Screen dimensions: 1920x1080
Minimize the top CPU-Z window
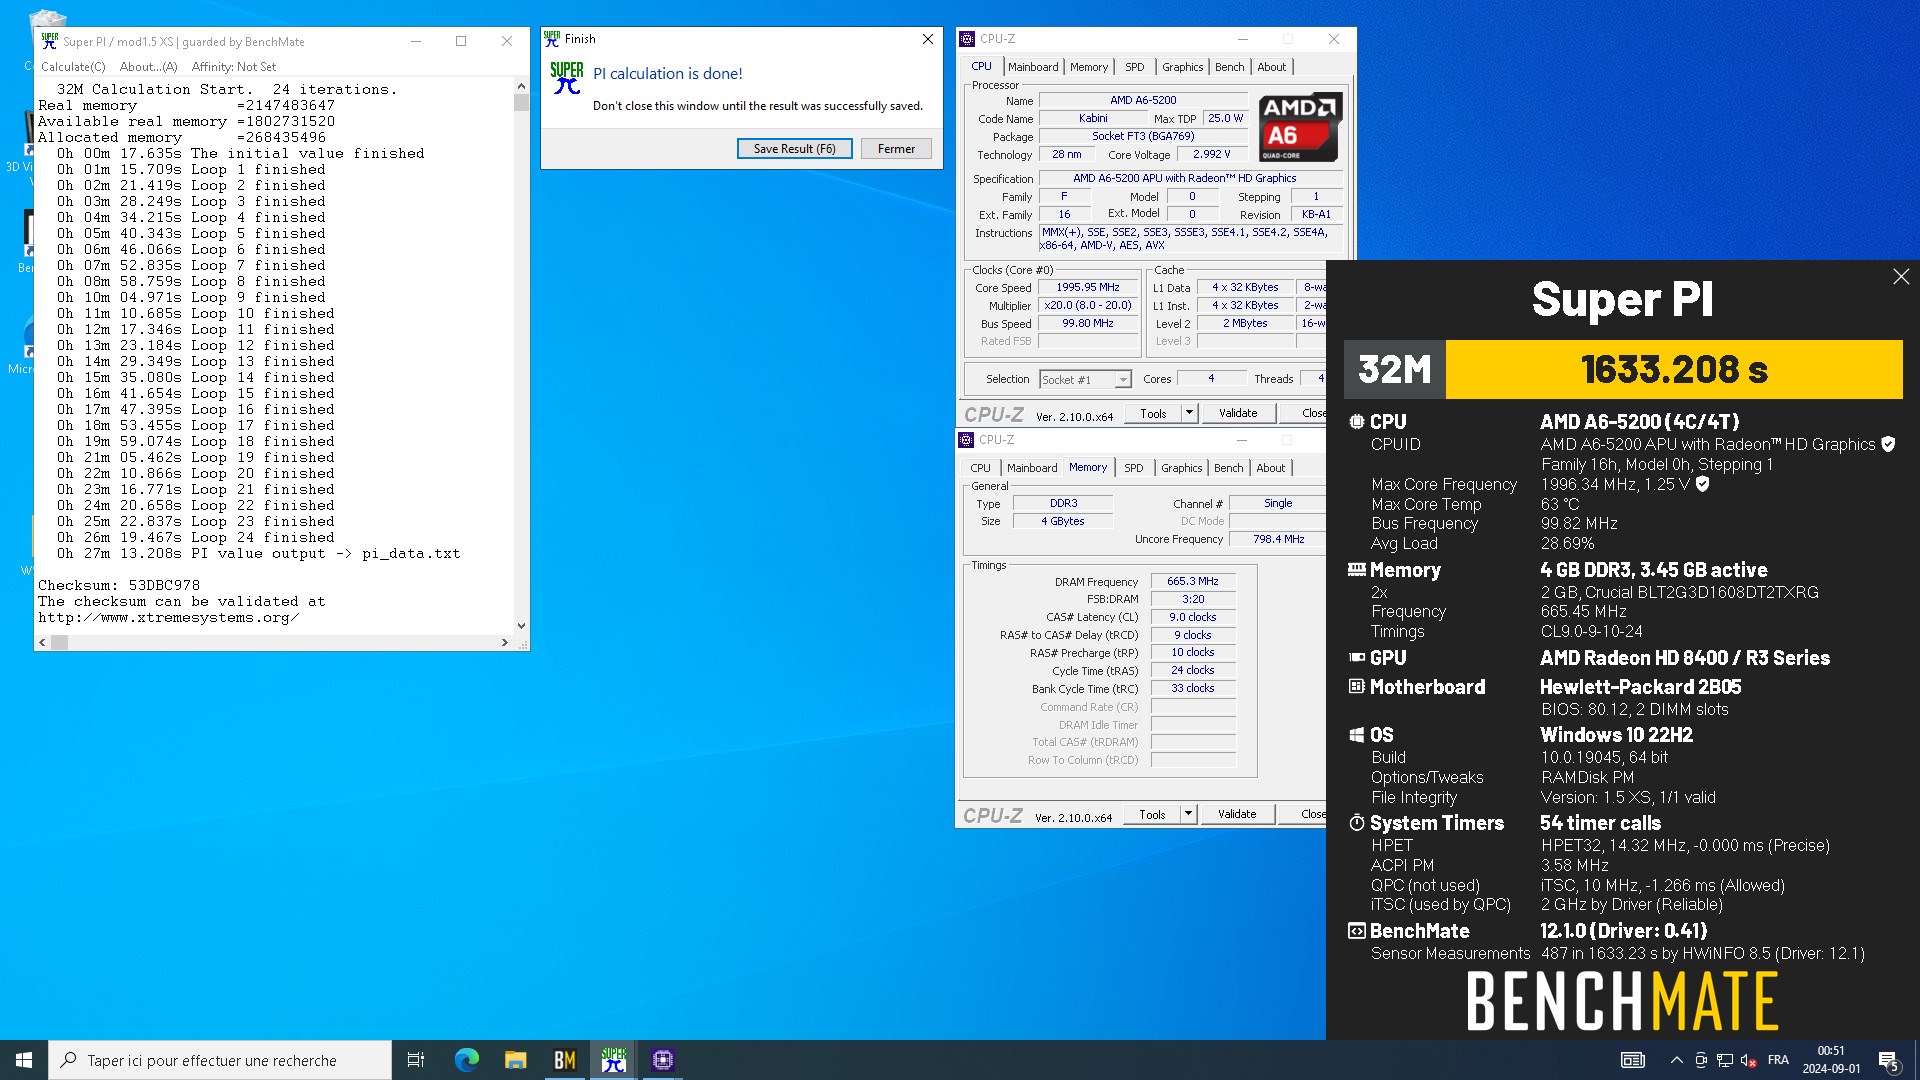pyautogui.click(x=1243, y=39)
